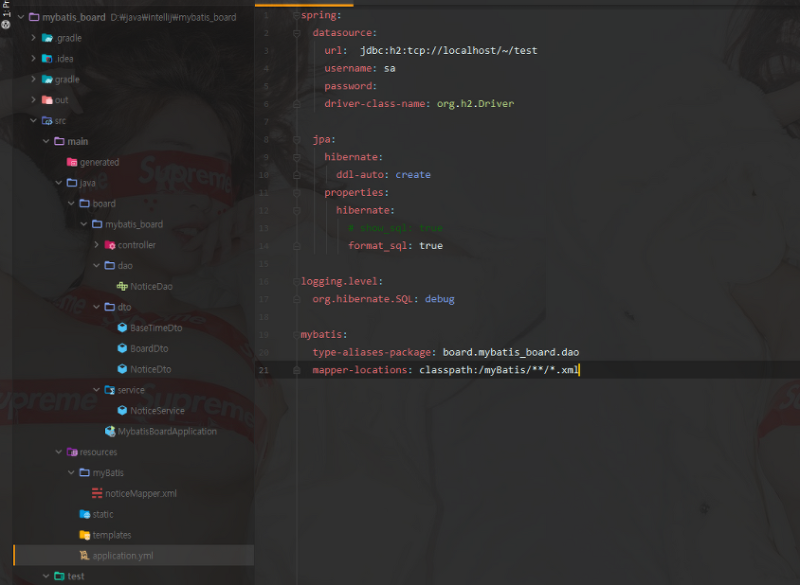
Task: Collapse the resources folder arrow
Action: 58,452
